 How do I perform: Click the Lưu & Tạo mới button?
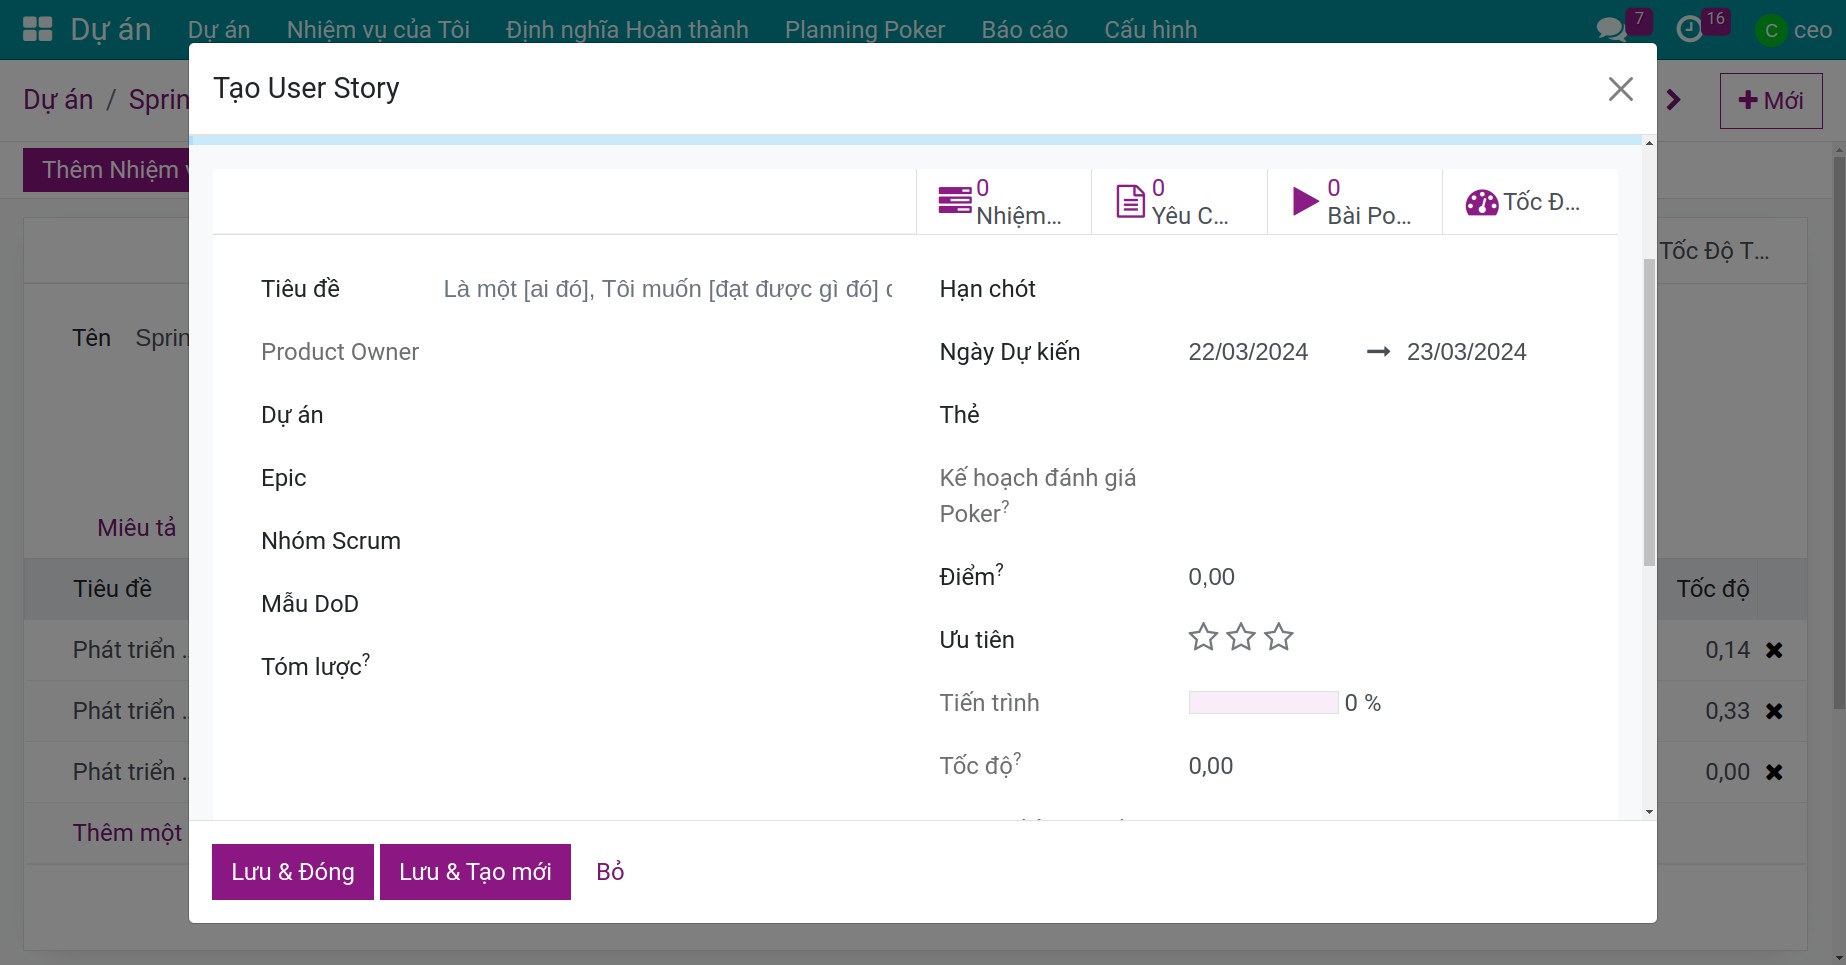(x=475, y=872)
